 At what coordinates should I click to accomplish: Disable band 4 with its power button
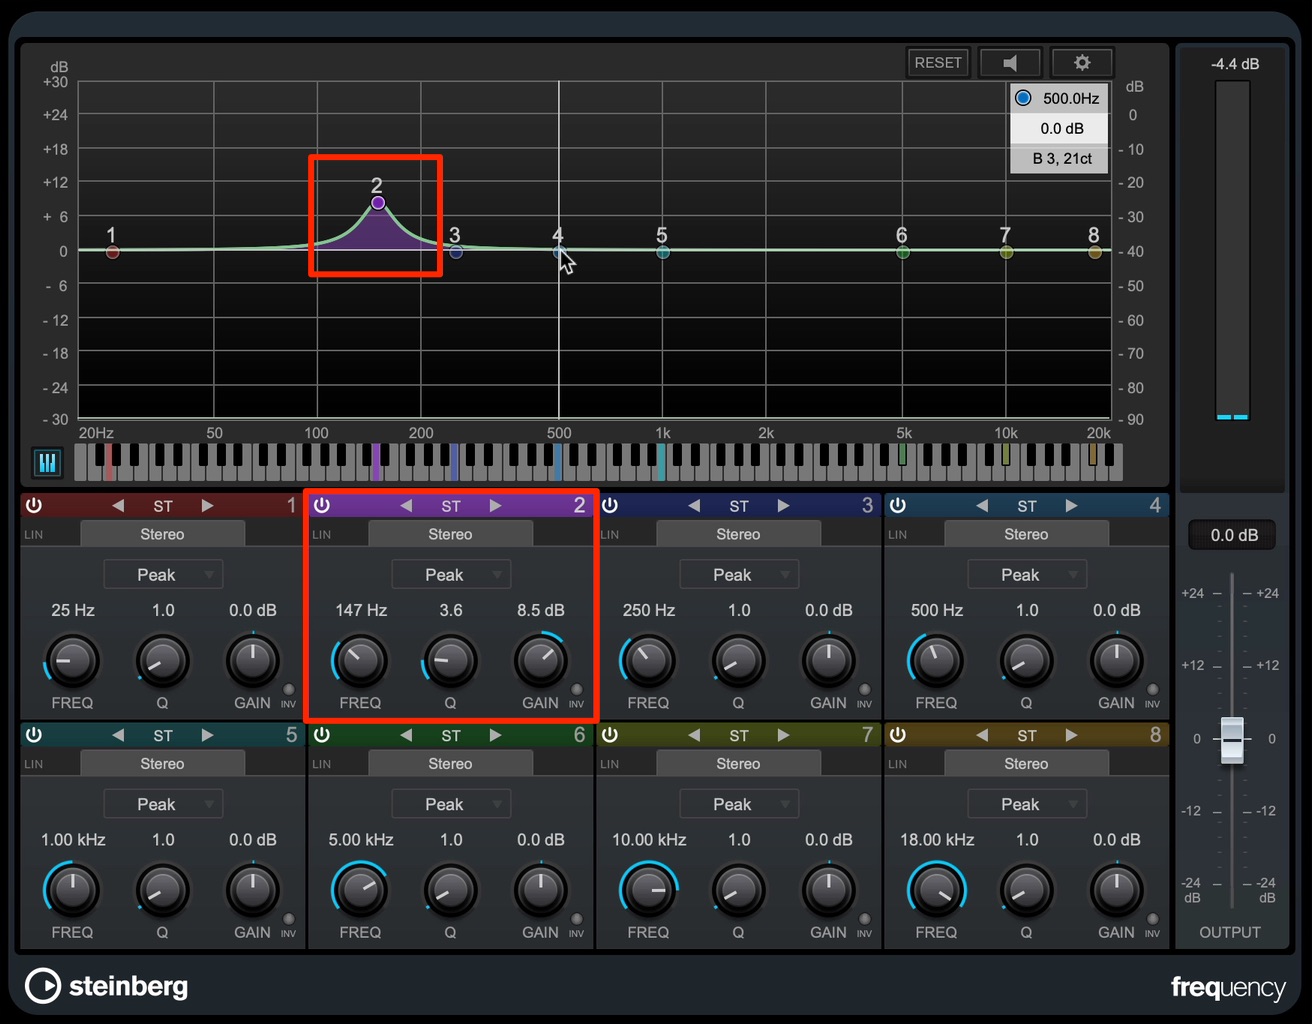click(898, 506)
